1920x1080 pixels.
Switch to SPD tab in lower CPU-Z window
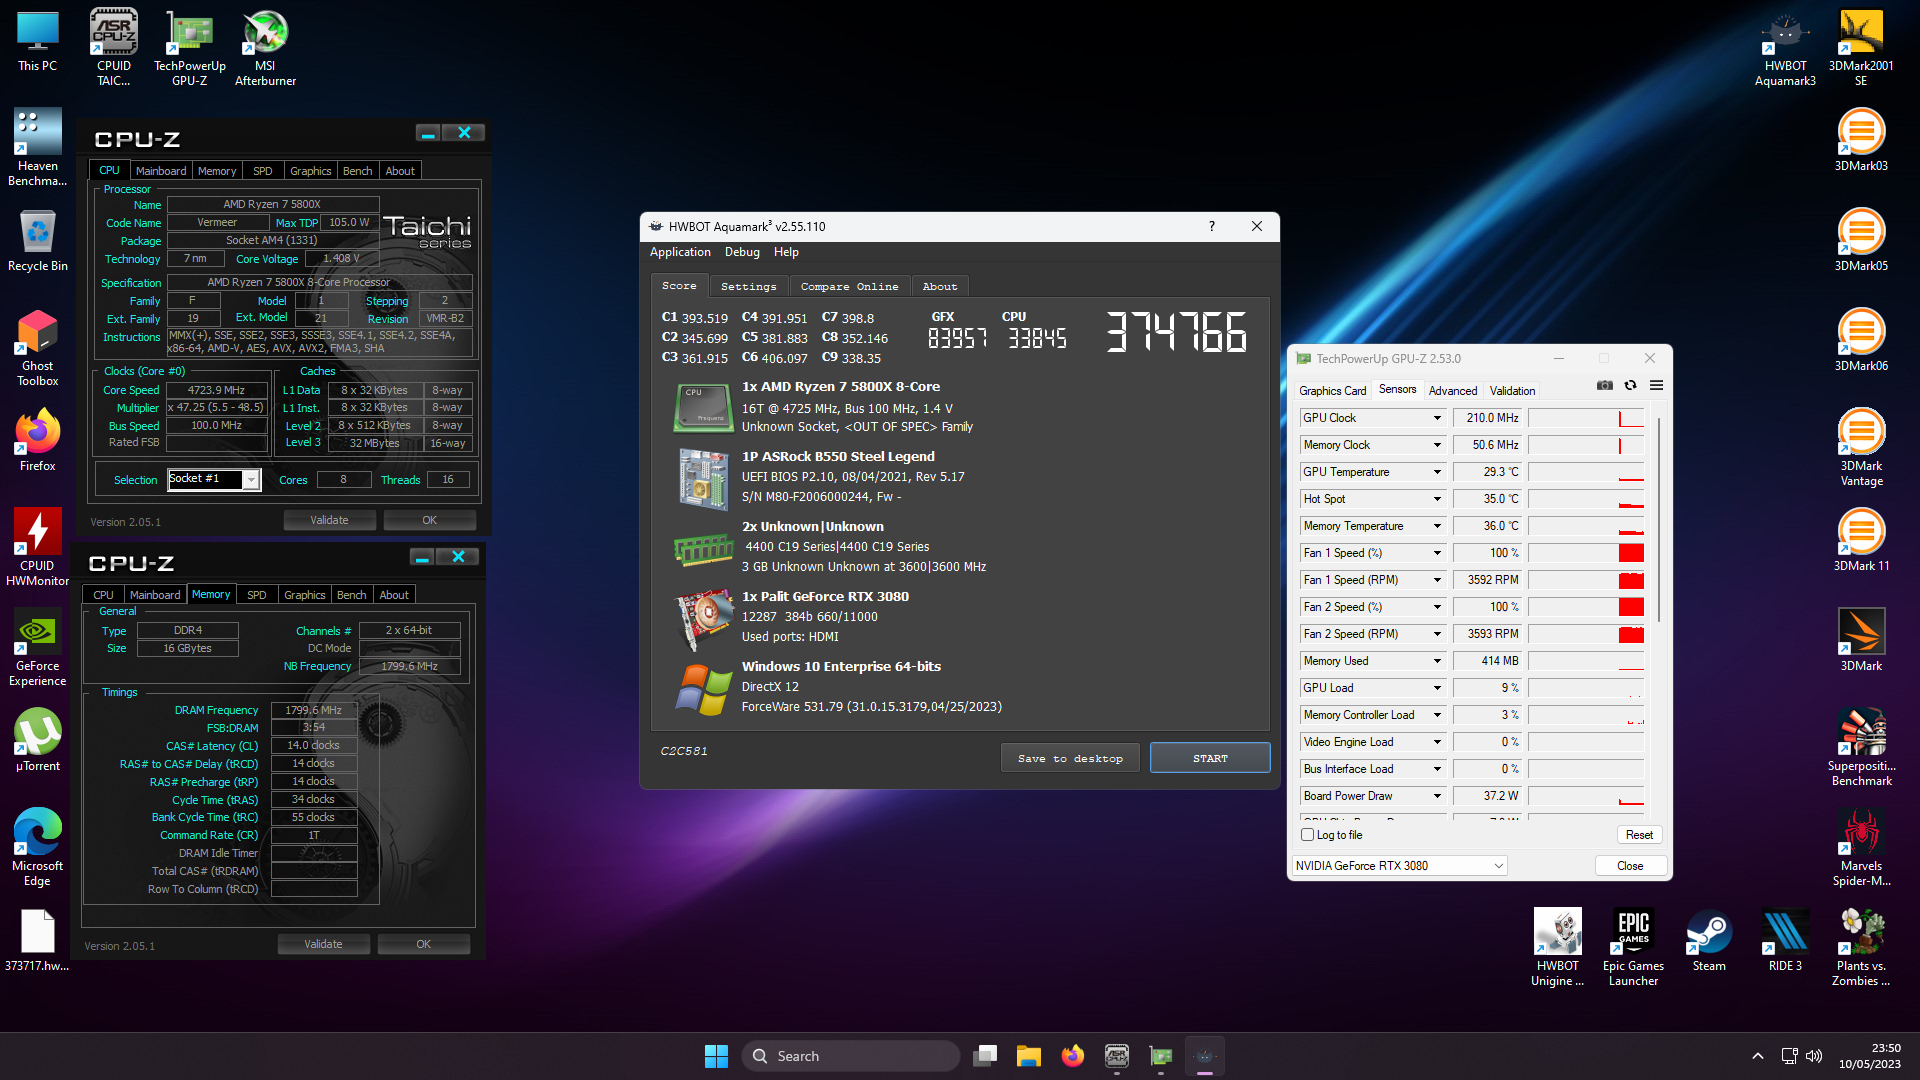coord(257,595)
